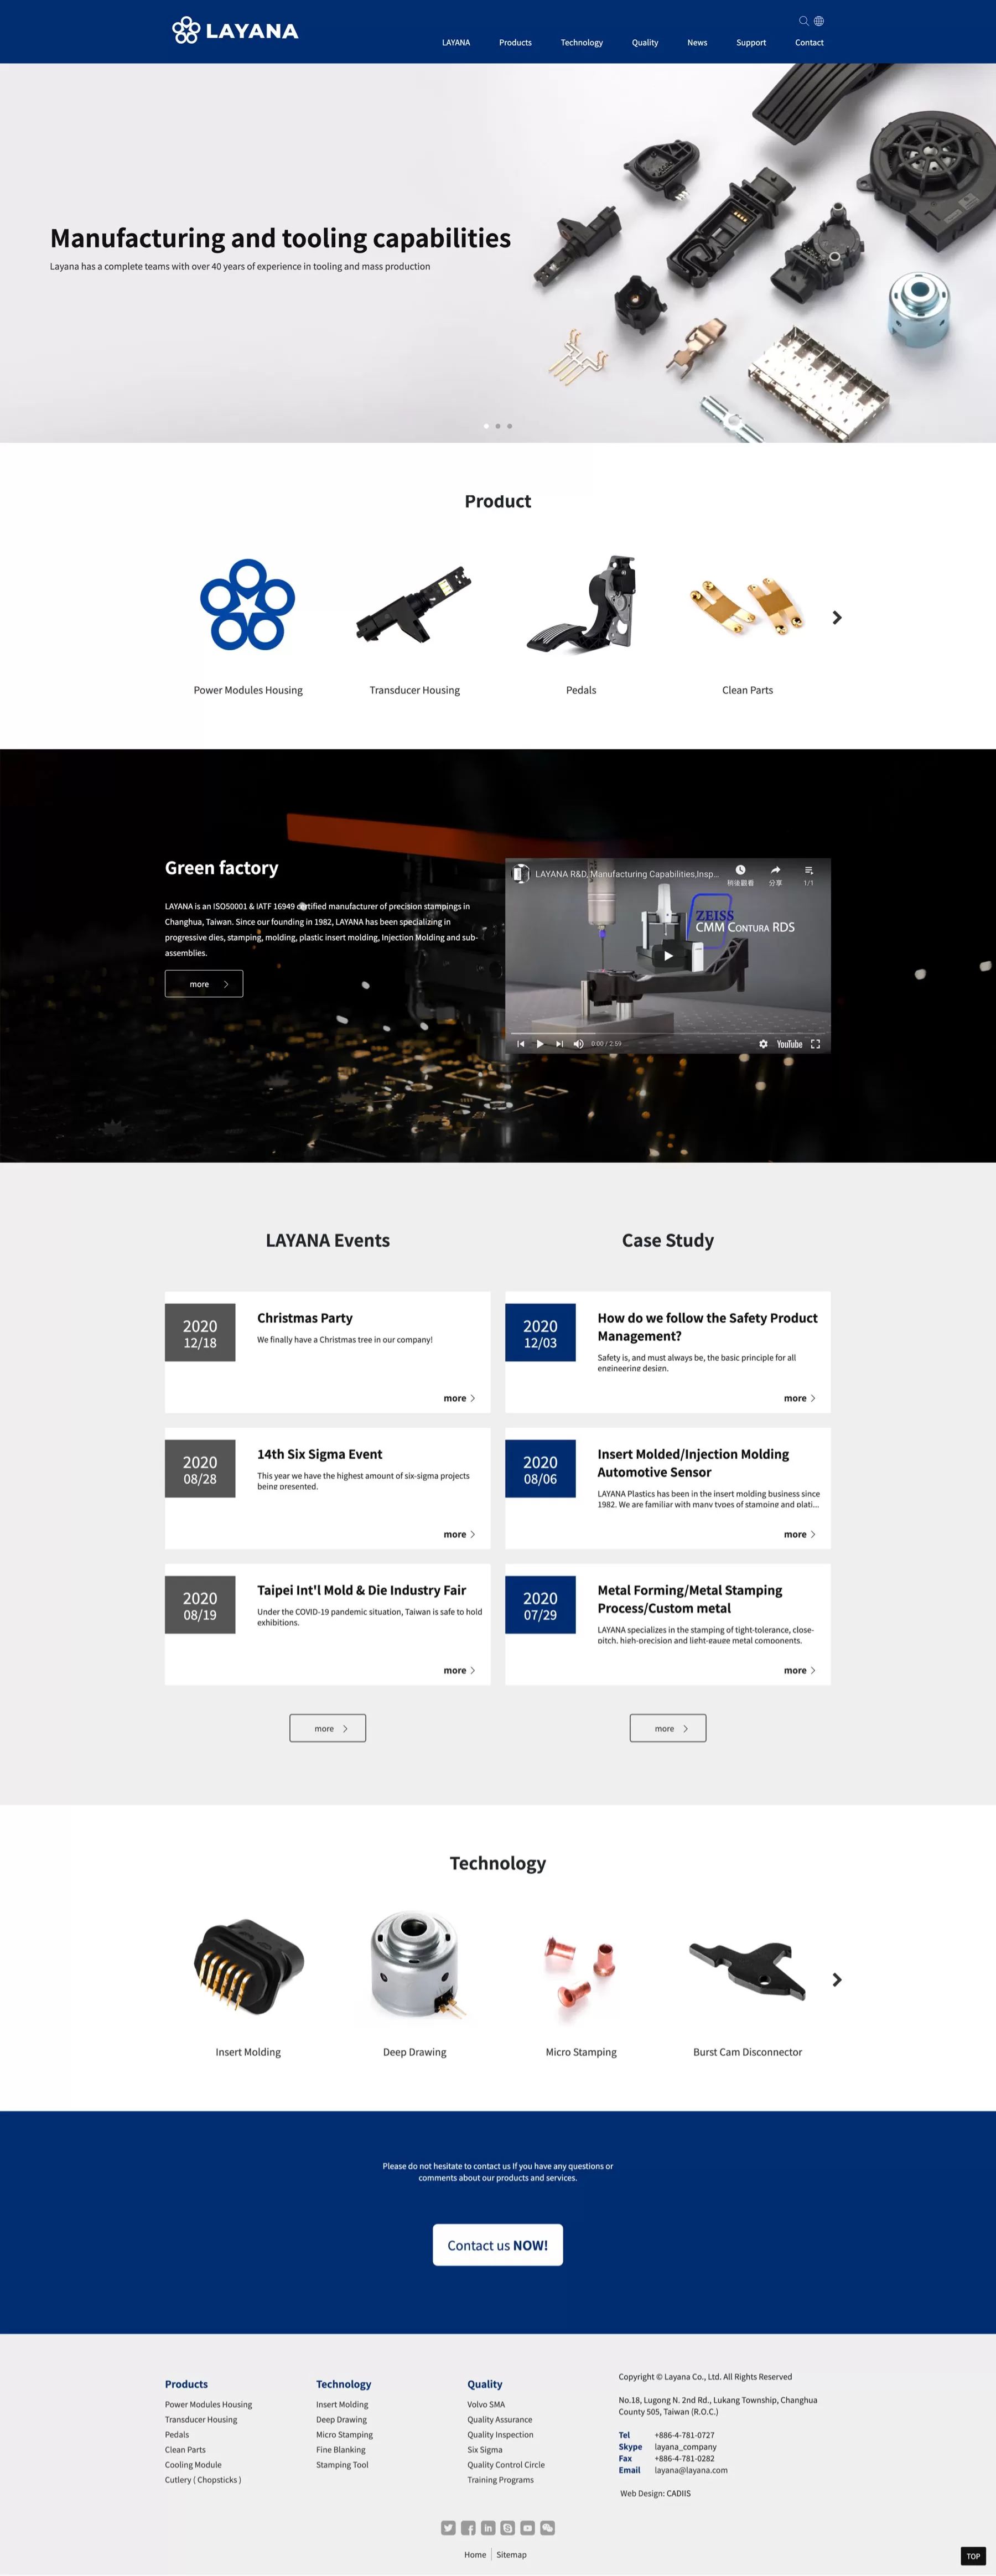Viewport: 996px width, 2576px height.
Task: Click the Home link in the footer
Action: 475,2554
